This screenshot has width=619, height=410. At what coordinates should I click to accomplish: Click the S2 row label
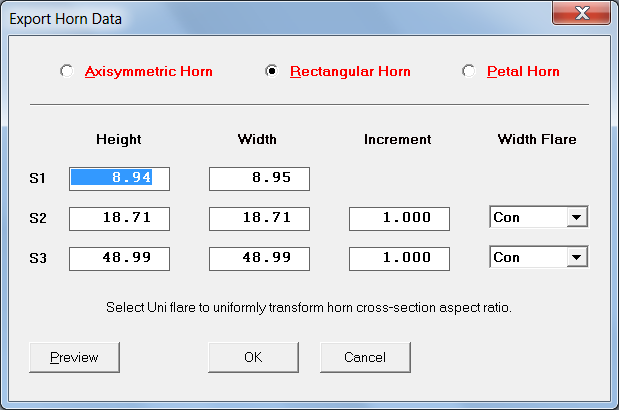[38, 218]
